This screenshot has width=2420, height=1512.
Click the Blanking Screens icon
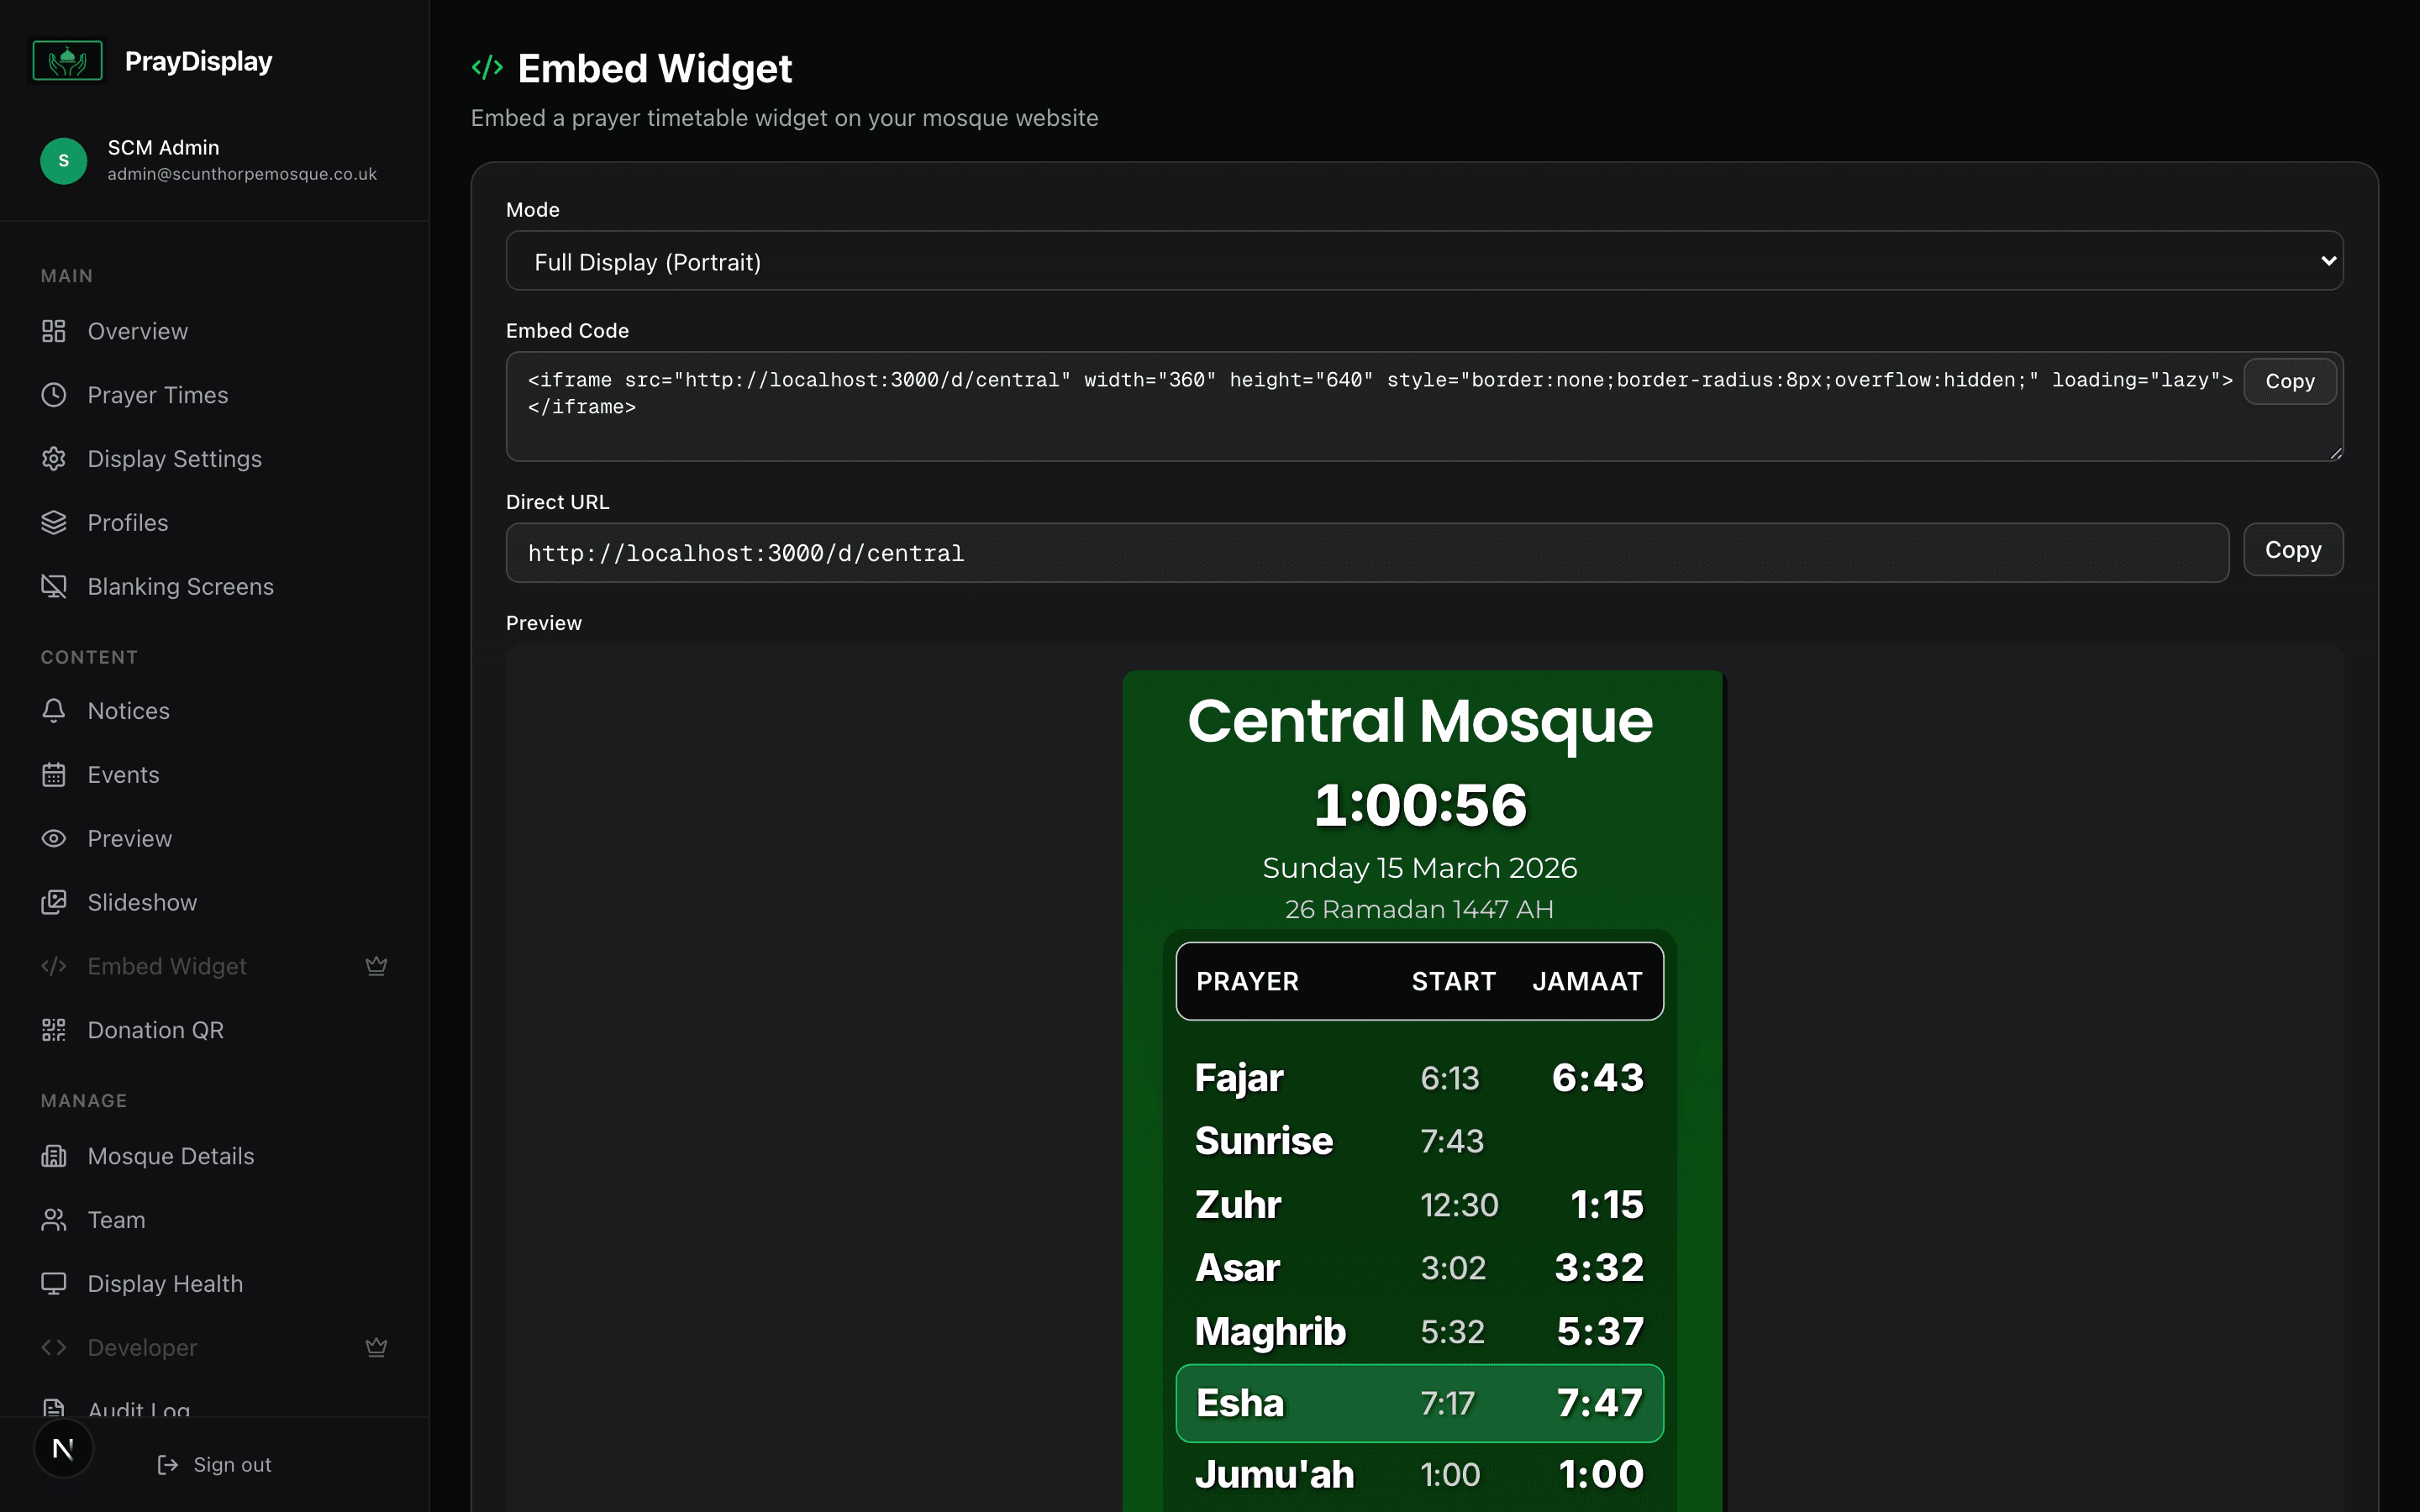point(54,586)
